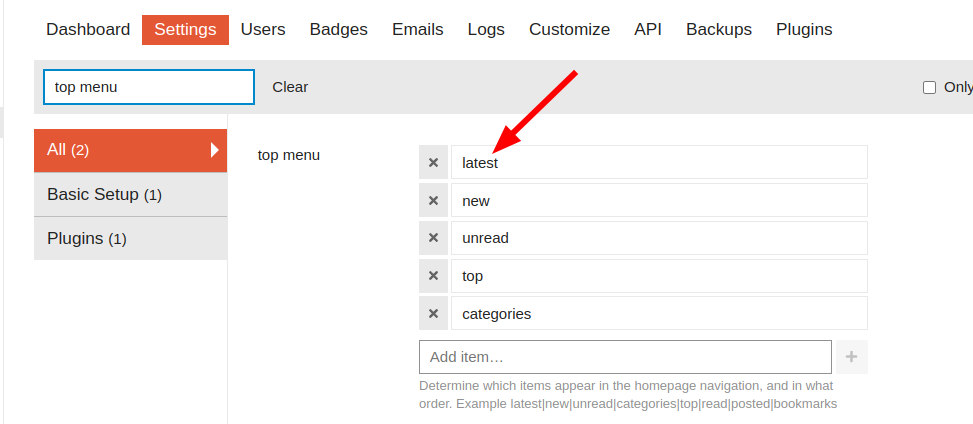Switch to the Users tab
Screen dimensions: 973x424
pos(263,30)
